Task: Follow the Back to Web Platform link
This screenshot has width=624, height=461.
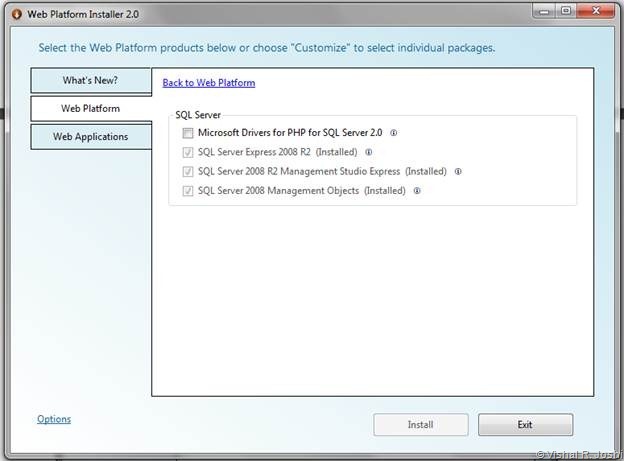Action: (208, 83)
